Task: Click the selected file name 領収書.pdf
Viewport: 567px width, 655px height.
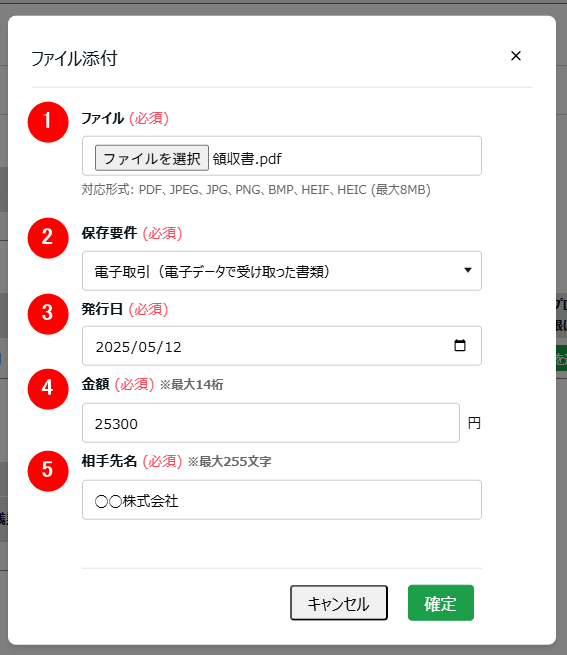Action: [x=247, y=159]
